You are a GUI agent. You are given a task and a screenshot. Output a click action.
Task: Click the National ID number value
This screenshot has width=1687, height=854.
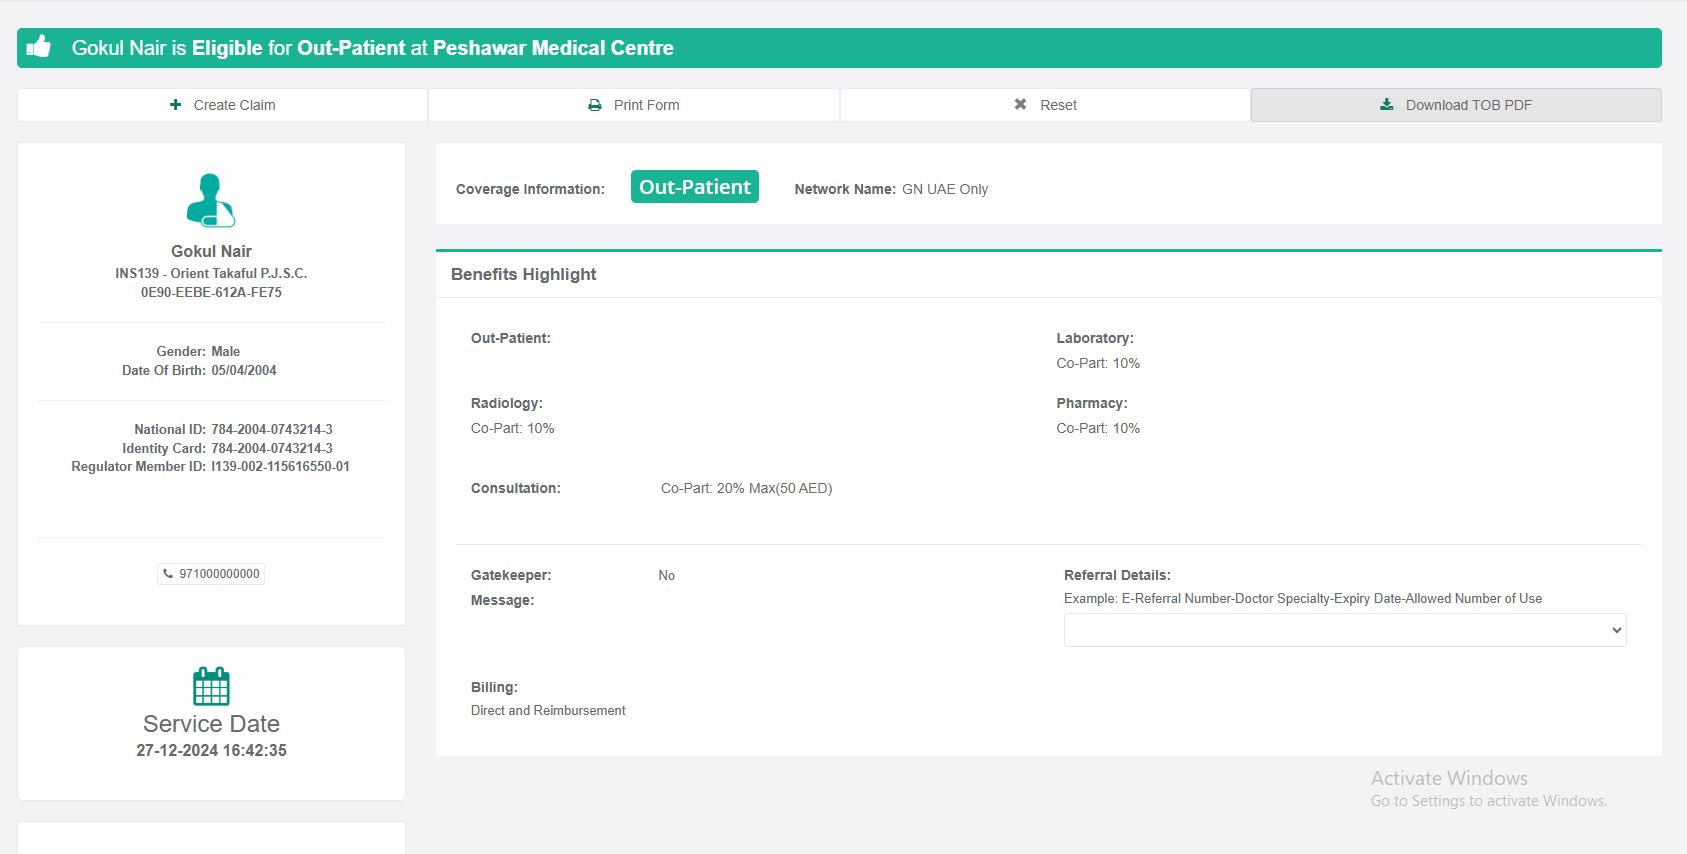(272, 429)
